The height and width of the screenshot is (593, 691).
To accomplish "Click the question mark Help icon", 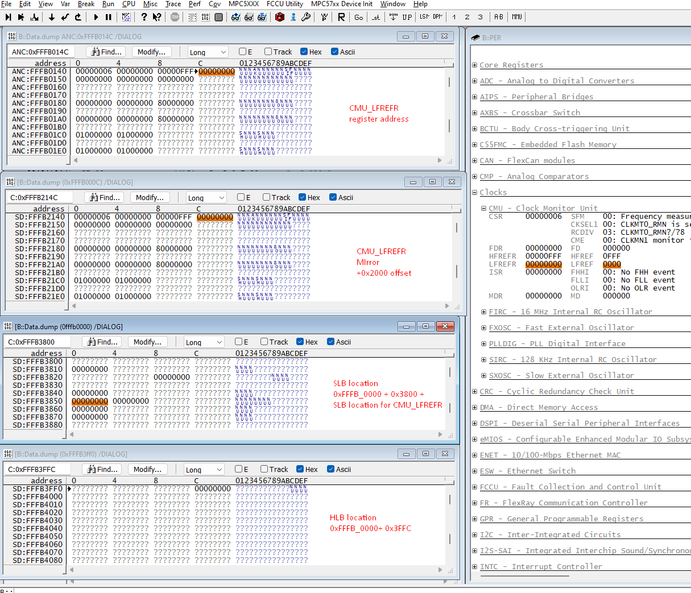I will [x=144, y=17].
